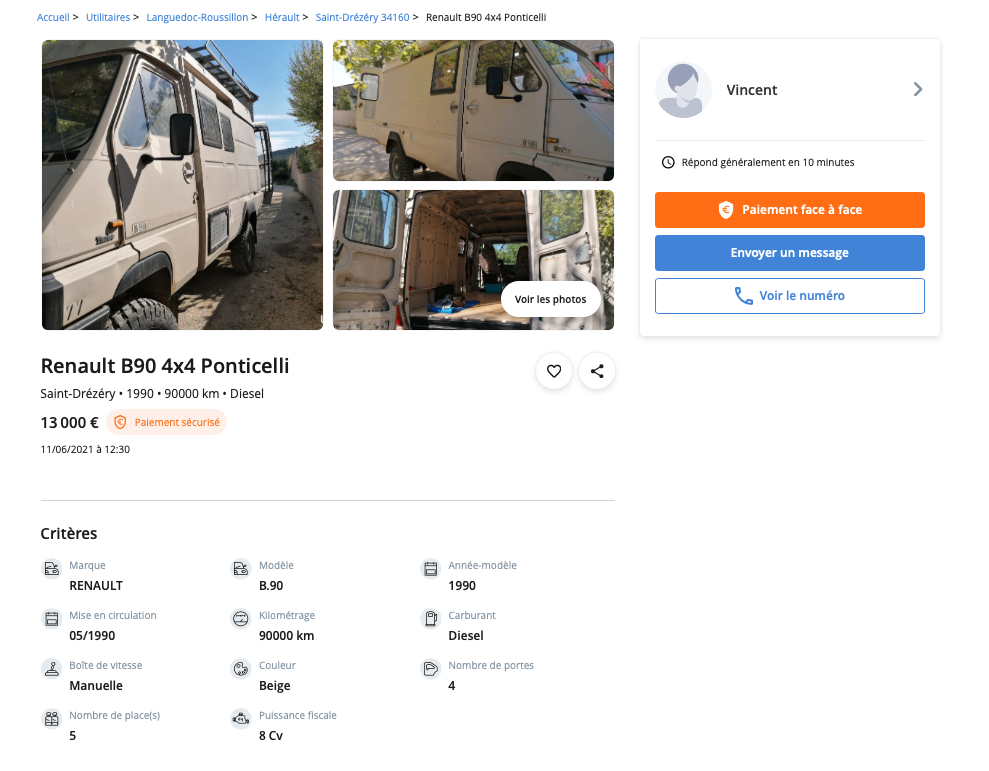The height and width of the screenshot is (771, 989).
Task: Save listing with the heart icon
Action: pyautogui.click(x=554, y=372)
